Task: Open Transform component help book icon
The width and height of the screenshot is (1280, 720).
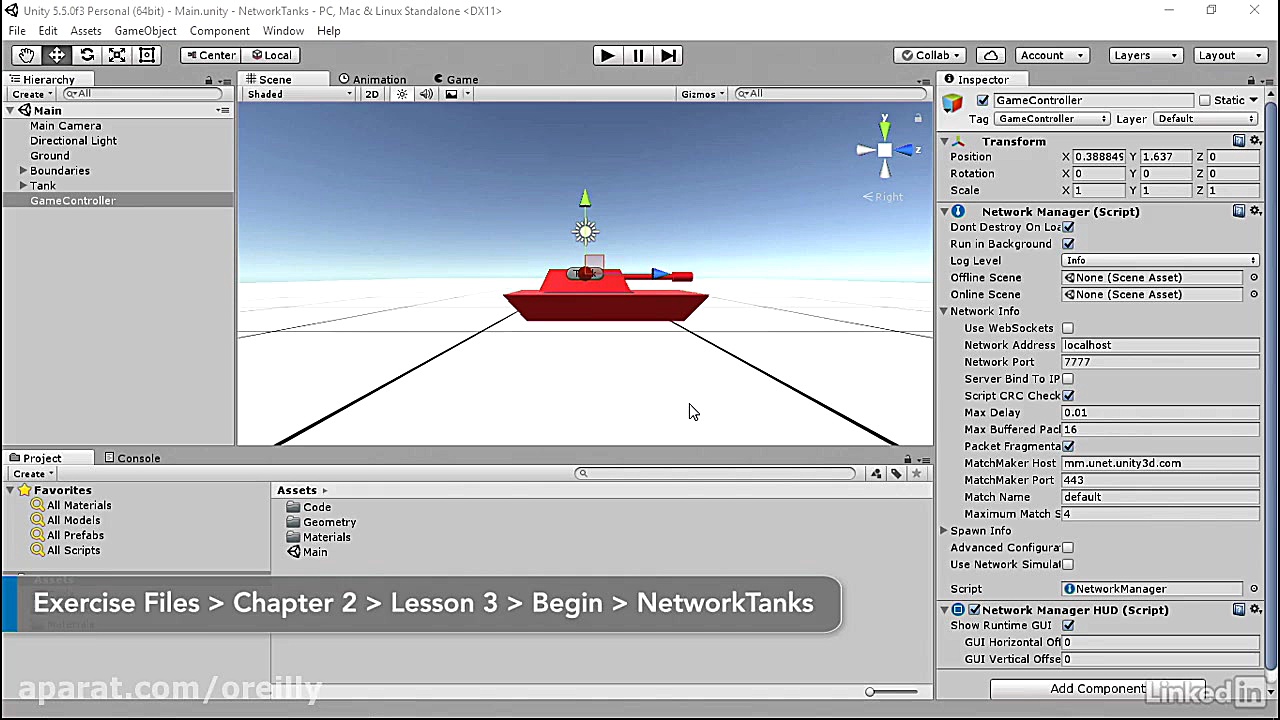Action: pyautogui.click(x=1239, y=141)
